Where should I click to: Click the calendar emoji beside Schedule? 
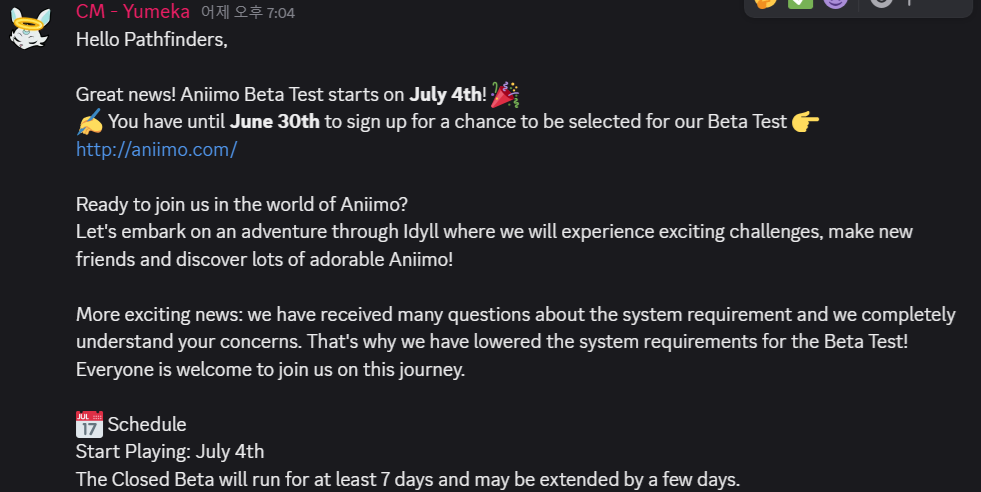[89, 424]
